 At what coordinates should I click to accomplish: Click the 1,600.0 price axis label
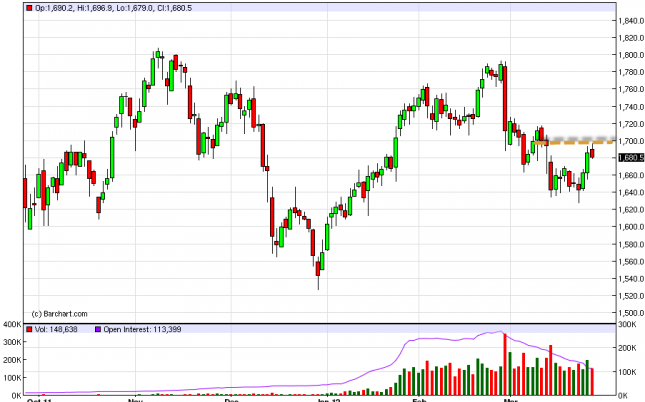click(631, 227)
